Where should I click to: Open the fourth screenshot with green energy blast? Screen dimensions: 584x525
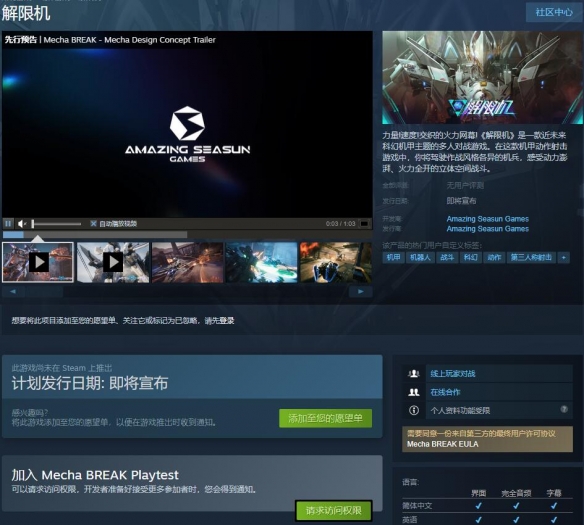(x=261, y=262)
